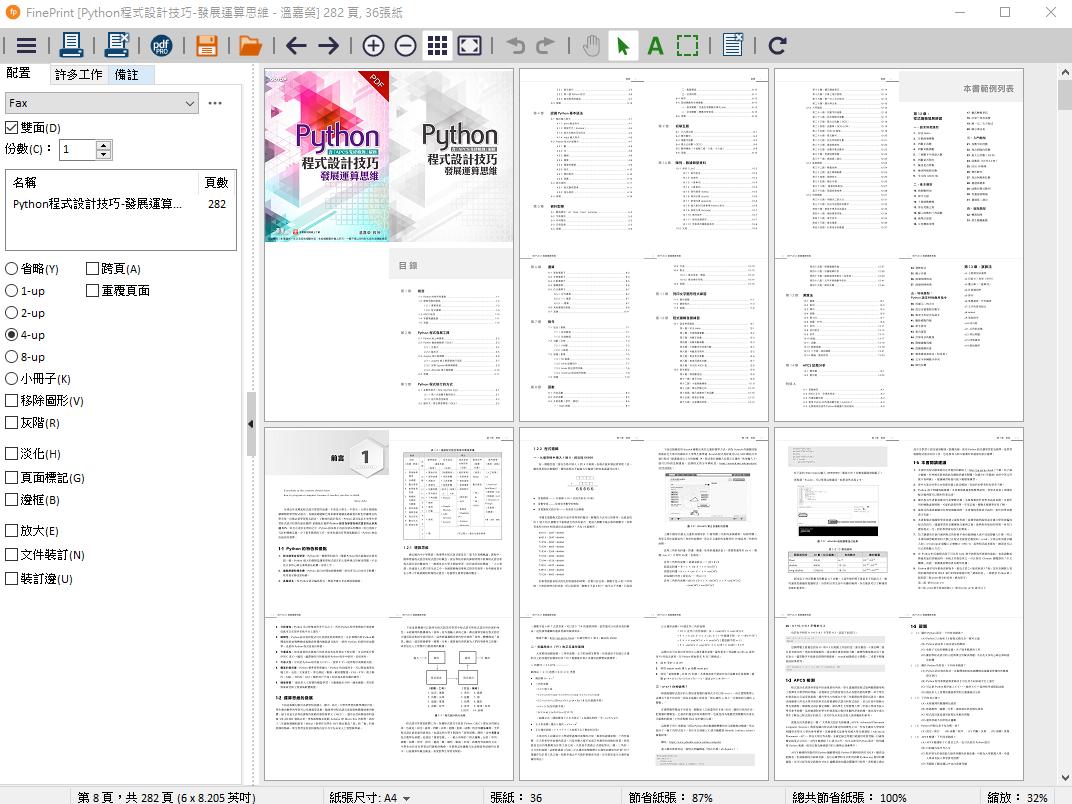Uncheck the 雙面(D) duplex checkbox
This screenshot has width=1072, height=804.
pos(12,127)
